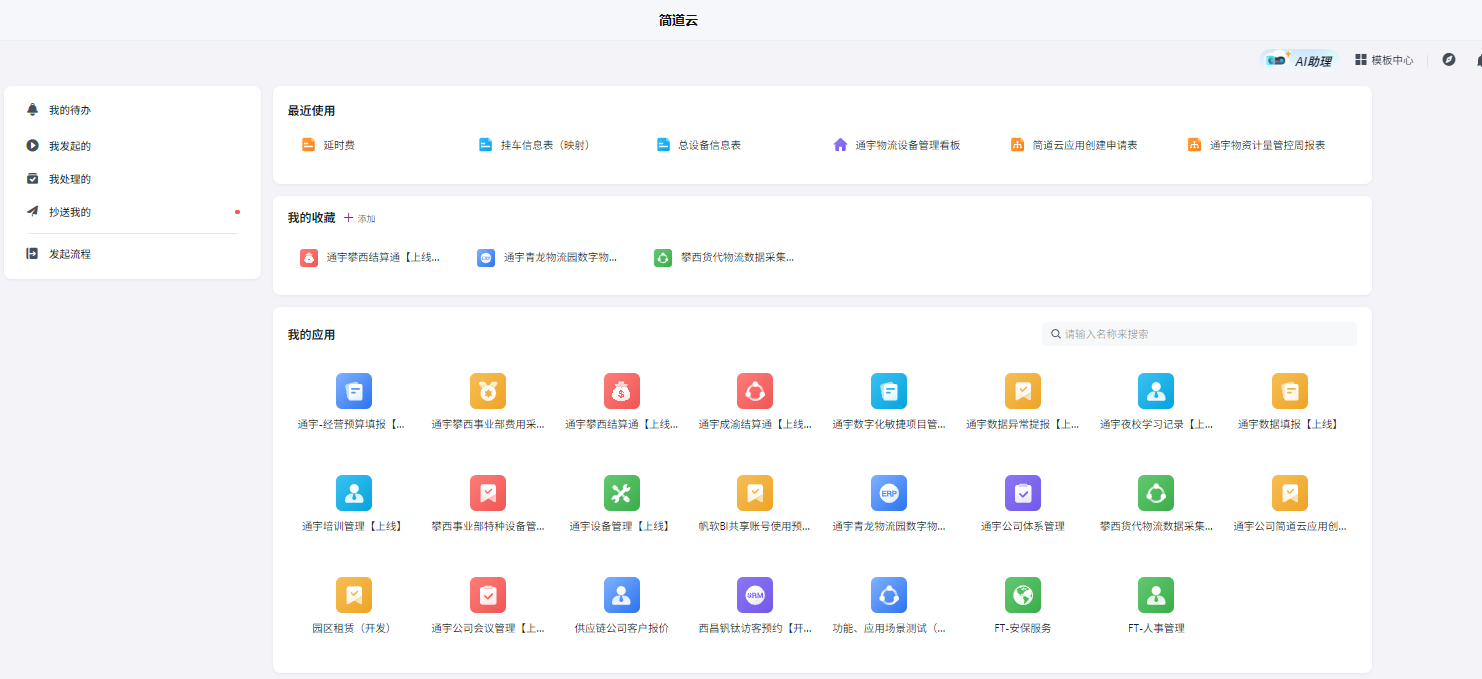1482x679 pixels.
Task: Open recent item 总设备信息表
Action: (699, 145)
